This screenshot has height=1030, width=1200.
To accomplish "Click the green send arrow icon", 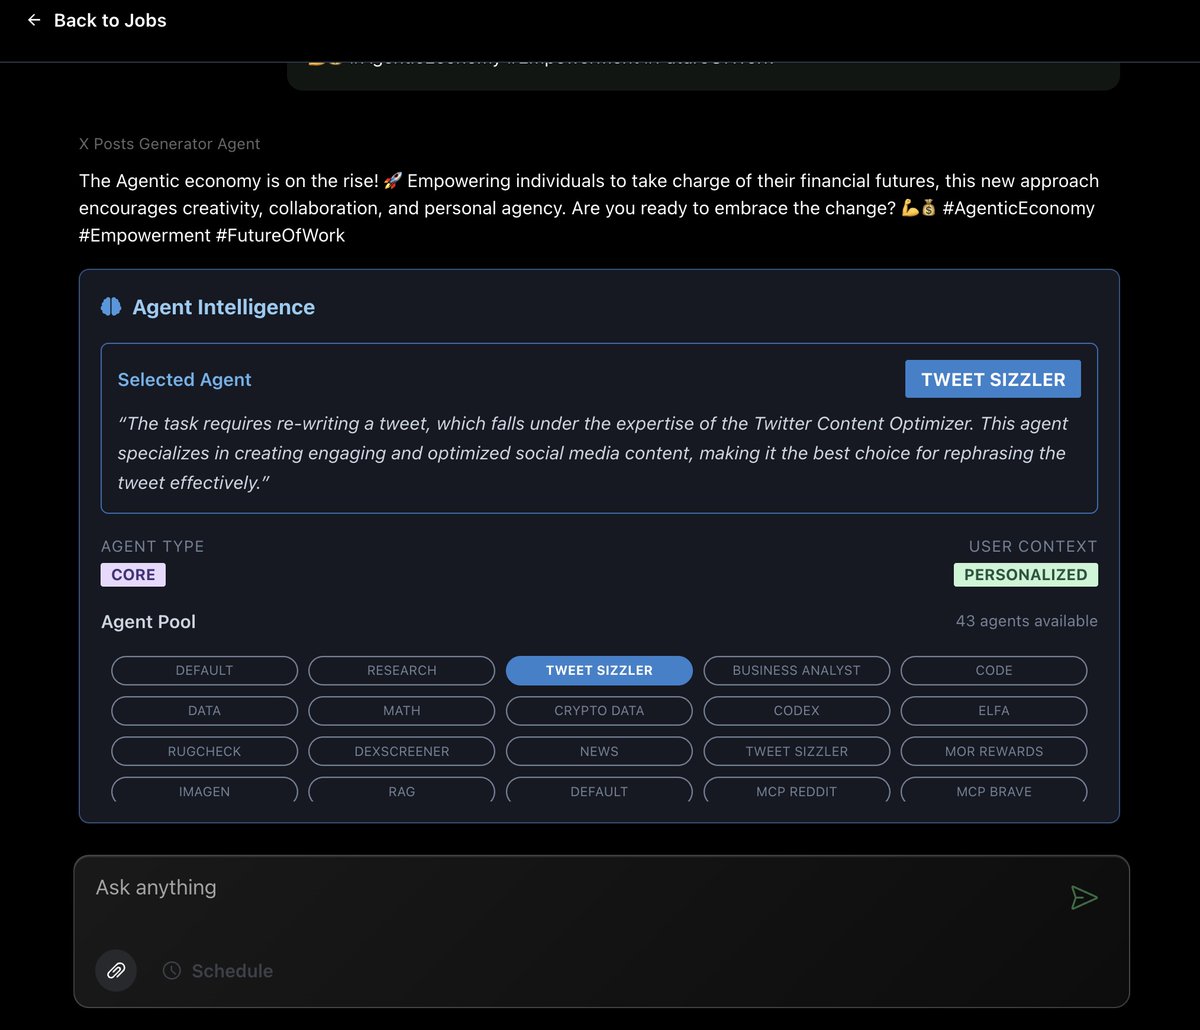I will click(1084, 897).
